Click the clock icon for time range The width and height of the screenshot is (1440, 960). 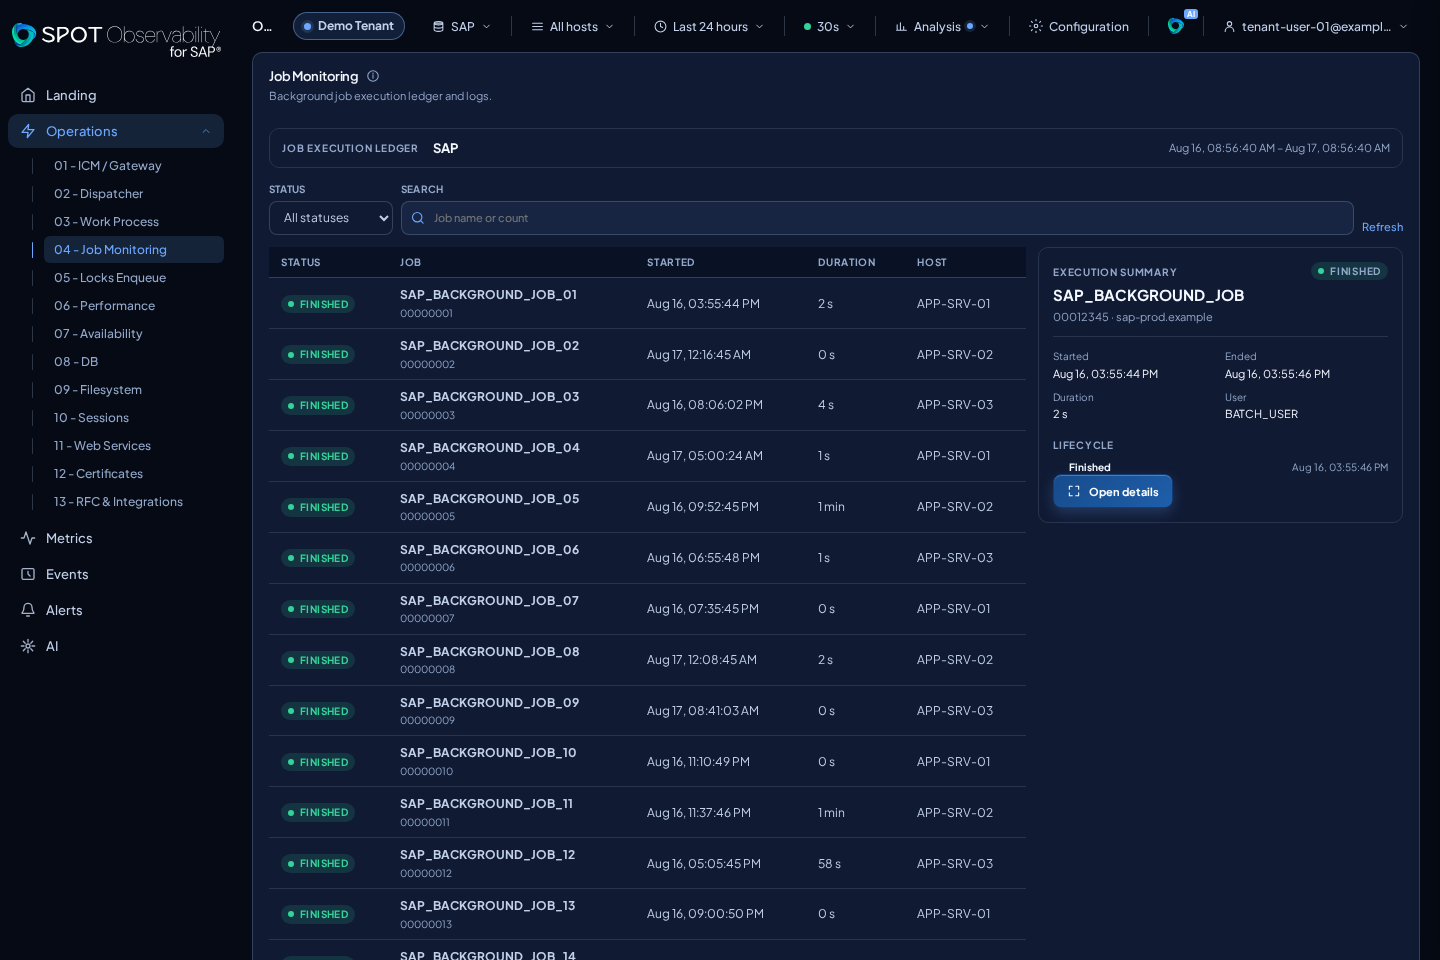pyautogui.click(x=660, y=26)
